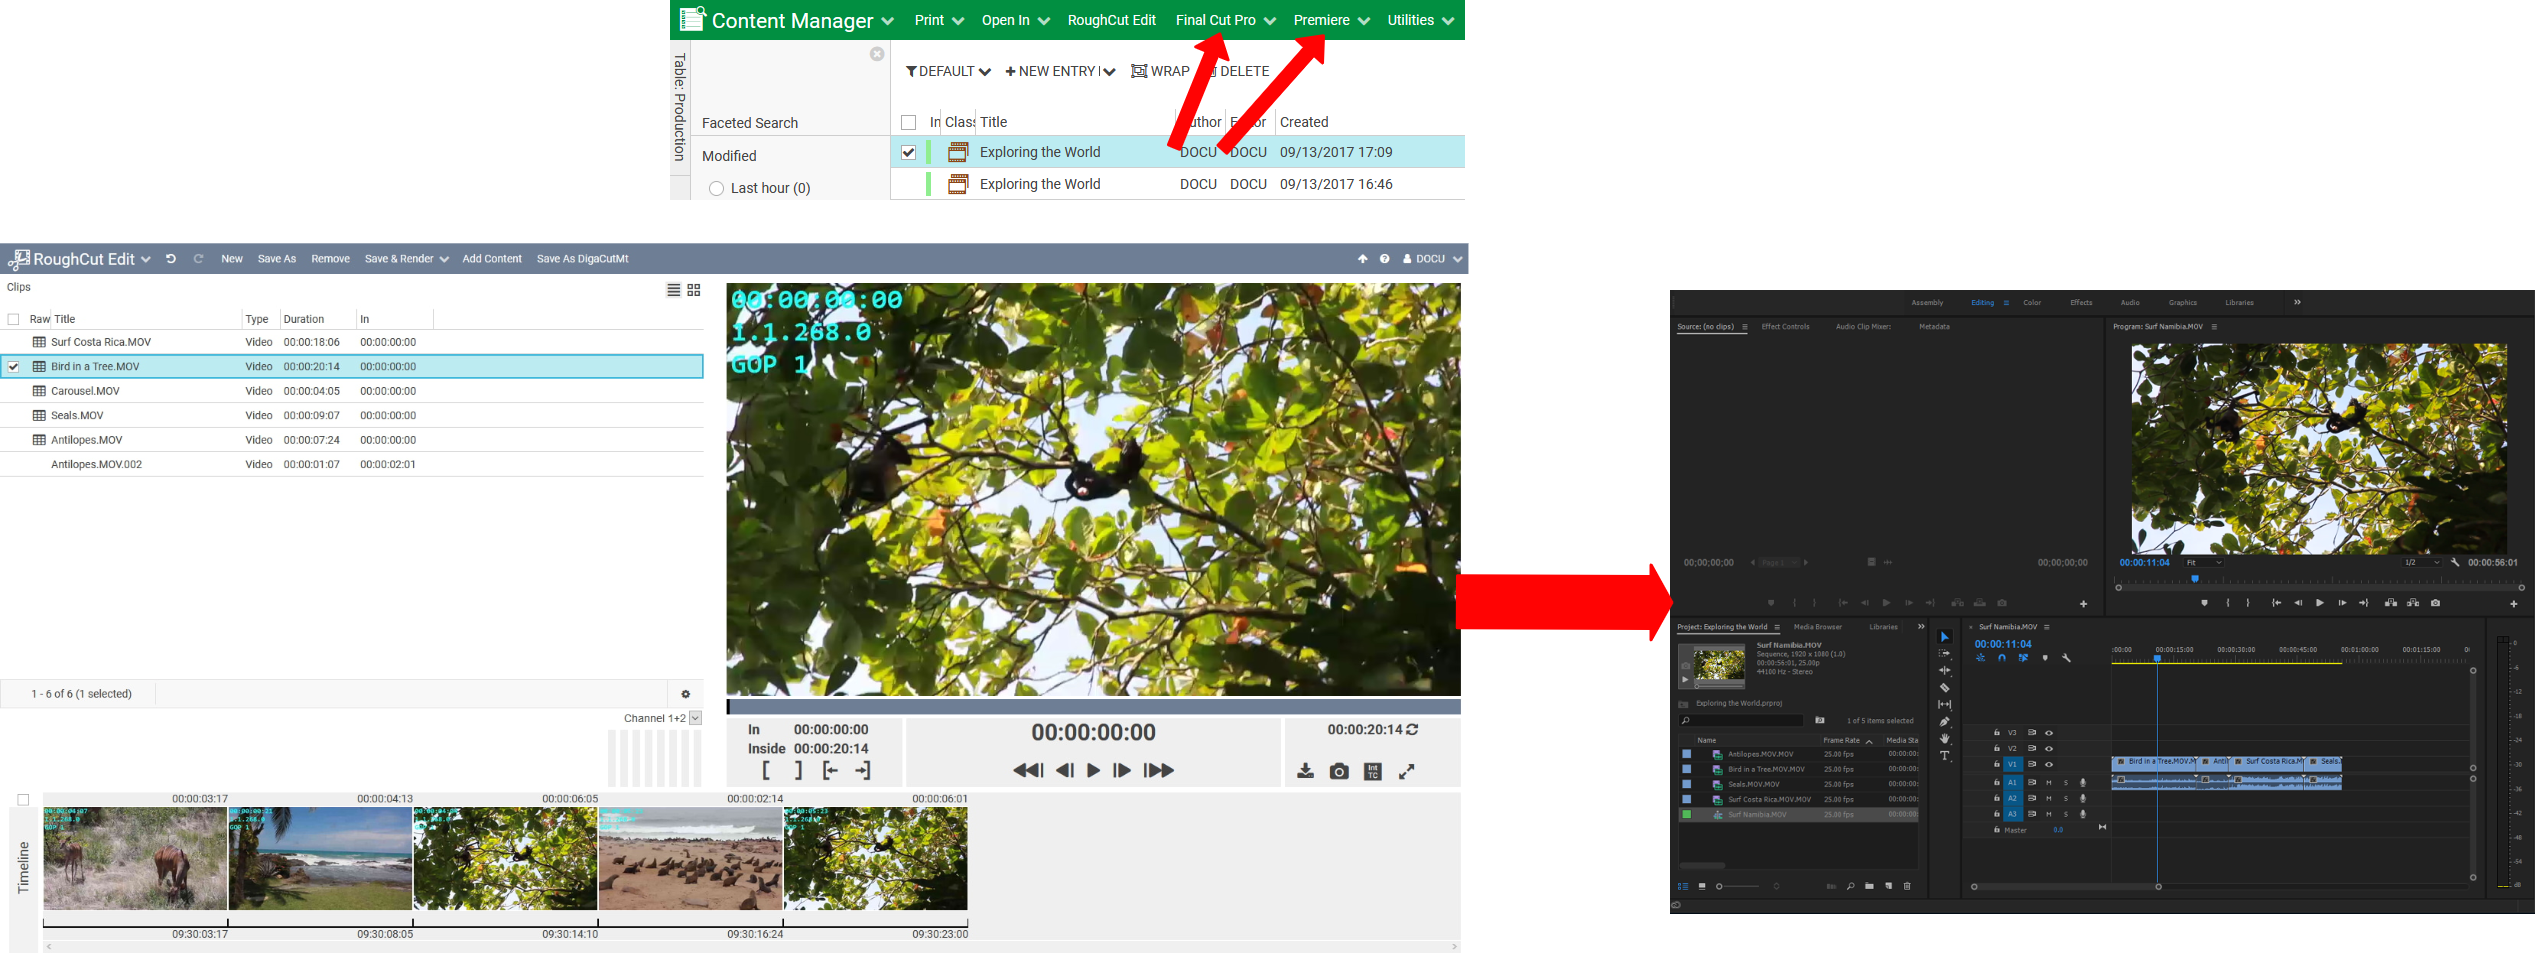Switch to the Effect Controls tab

pyautogui.click(x=1785, y=327)
